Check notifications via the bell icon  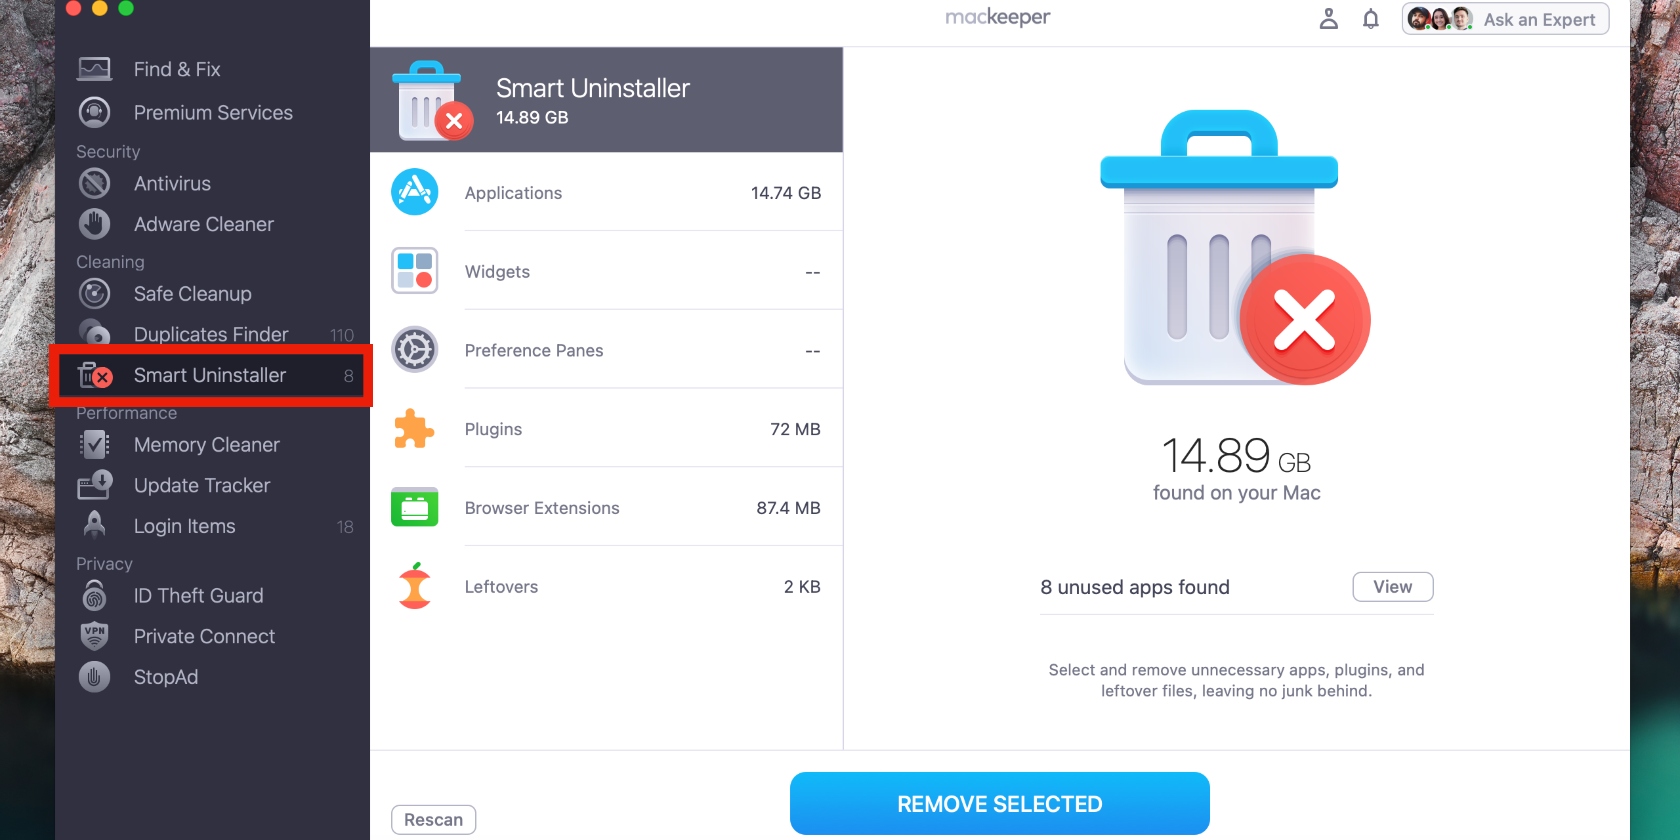(x=1370, y=18)
